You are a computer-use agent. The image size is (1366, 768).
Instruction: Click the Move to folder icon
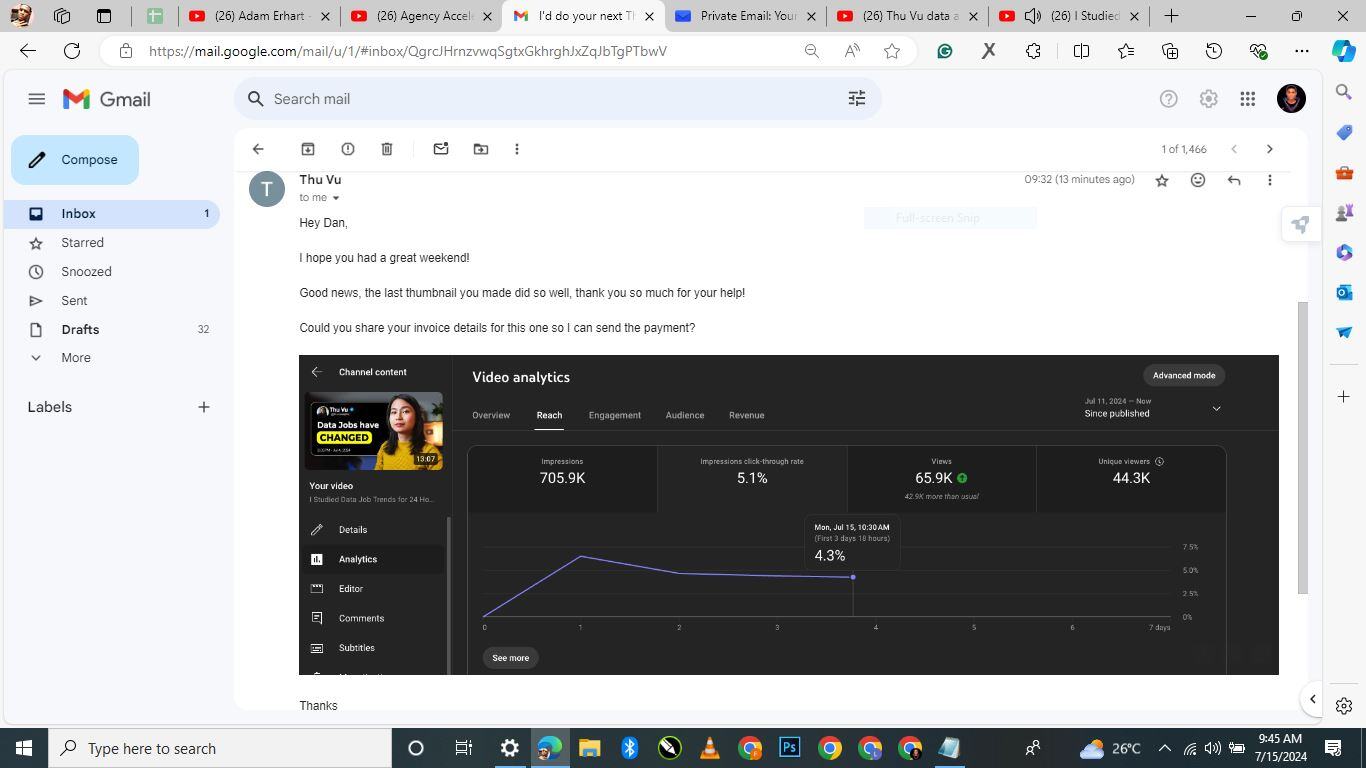coord(481,149)
